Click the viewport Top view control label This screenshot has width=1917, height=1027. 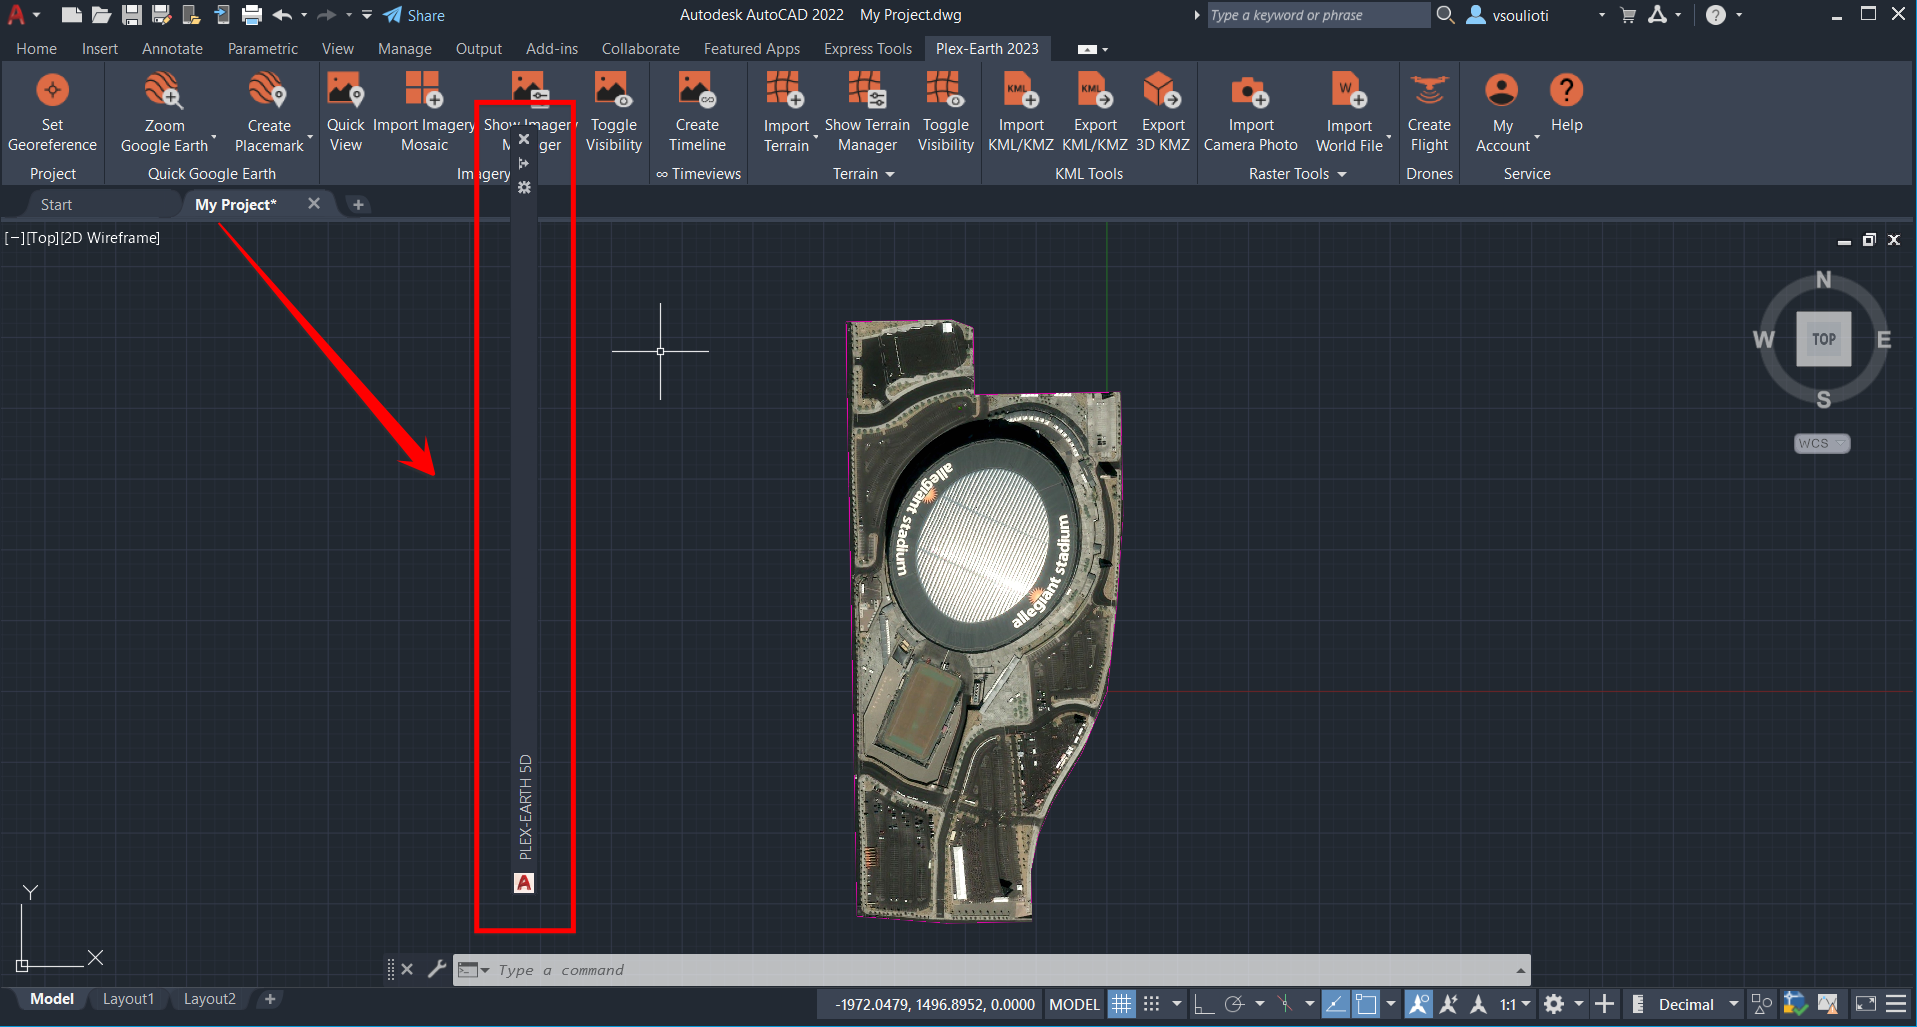(41, 238)
